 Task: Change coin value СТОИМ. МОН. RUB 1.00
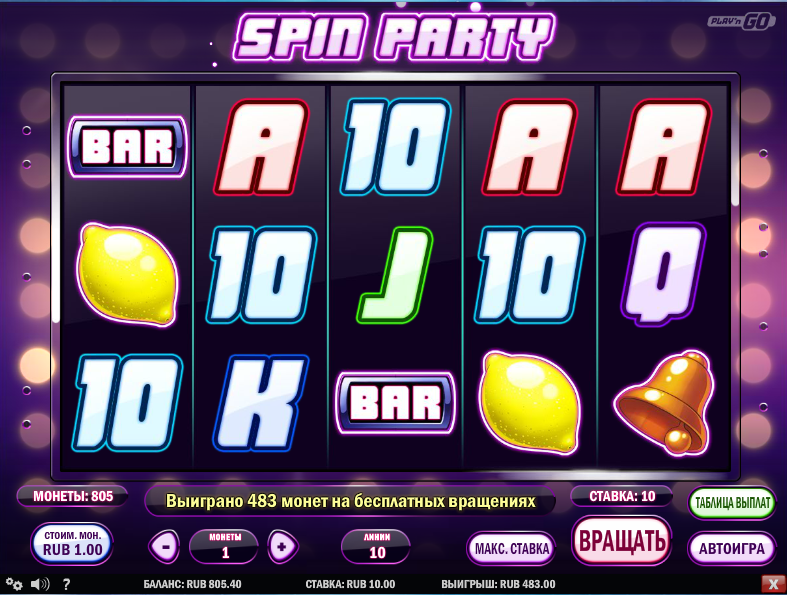coord(72,544)
